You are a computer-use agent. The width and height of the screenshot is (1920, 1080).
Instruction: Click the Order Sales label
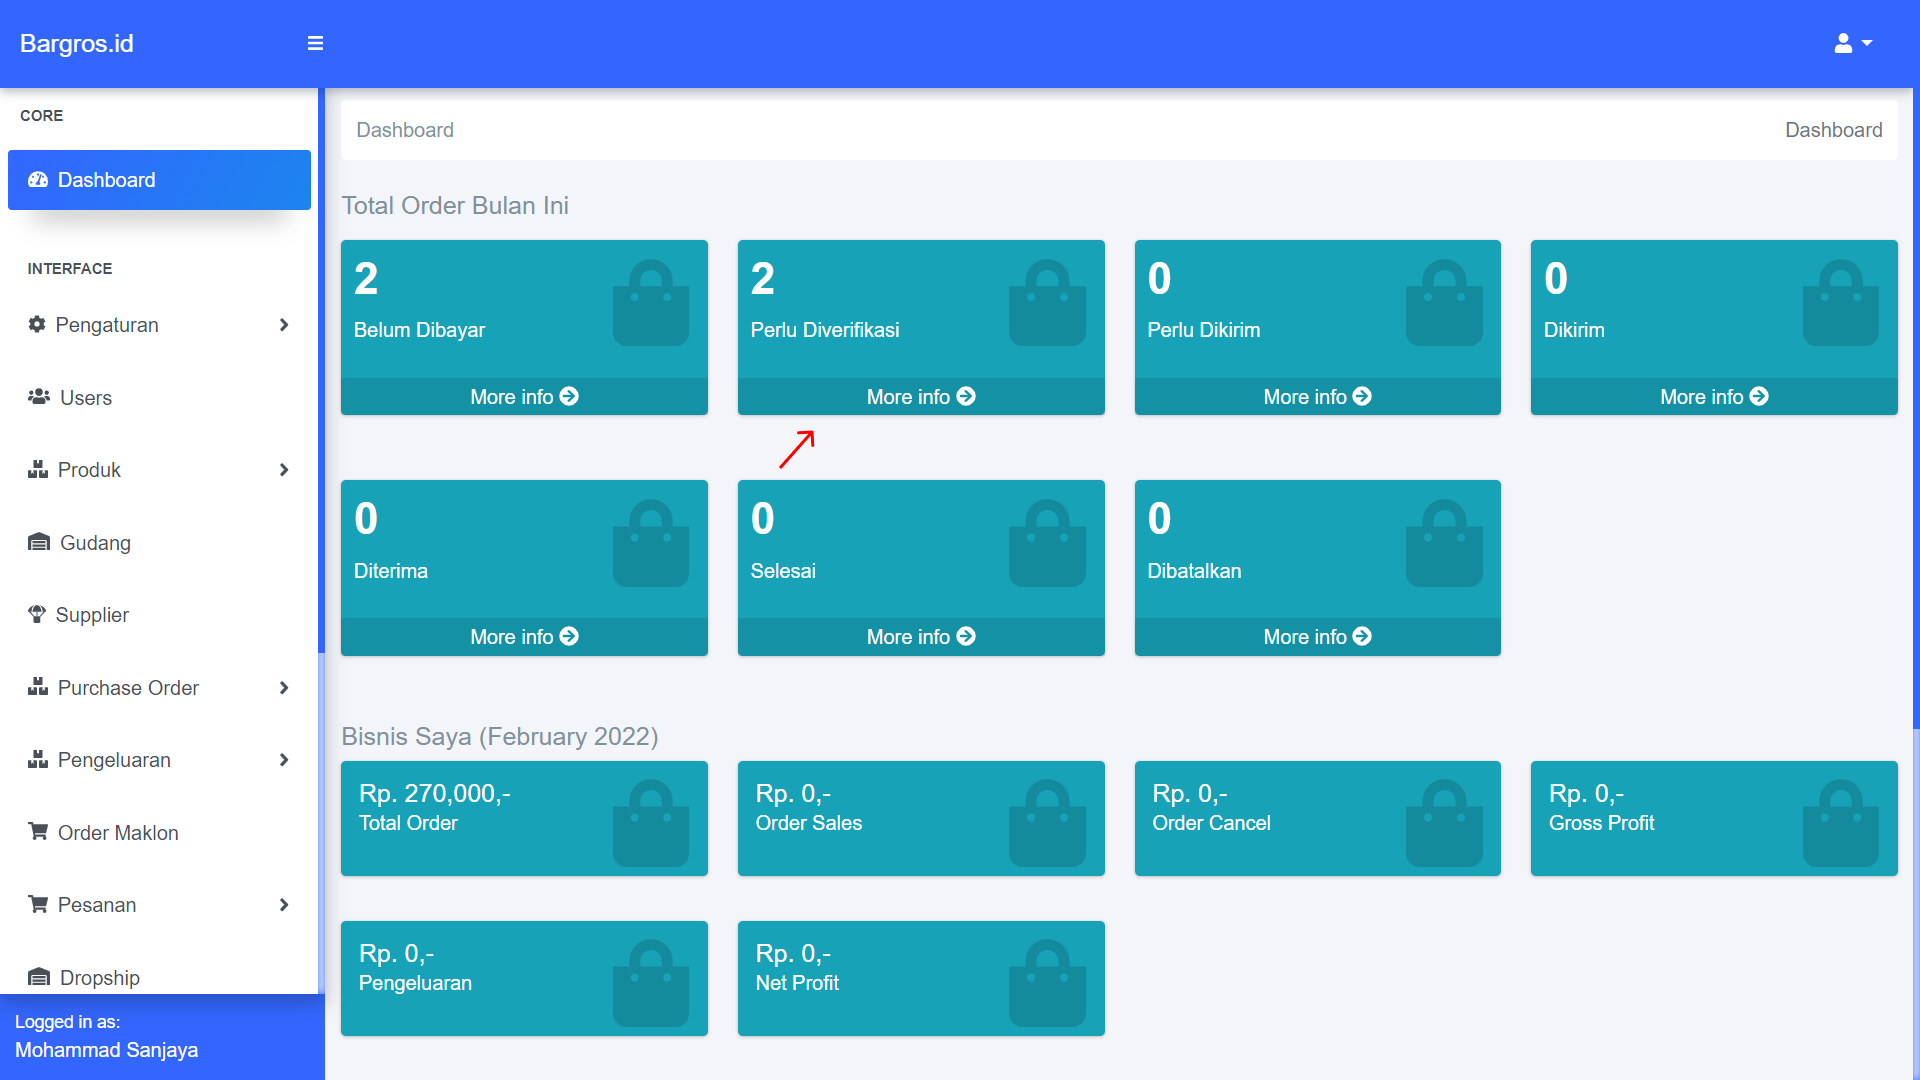808,823
